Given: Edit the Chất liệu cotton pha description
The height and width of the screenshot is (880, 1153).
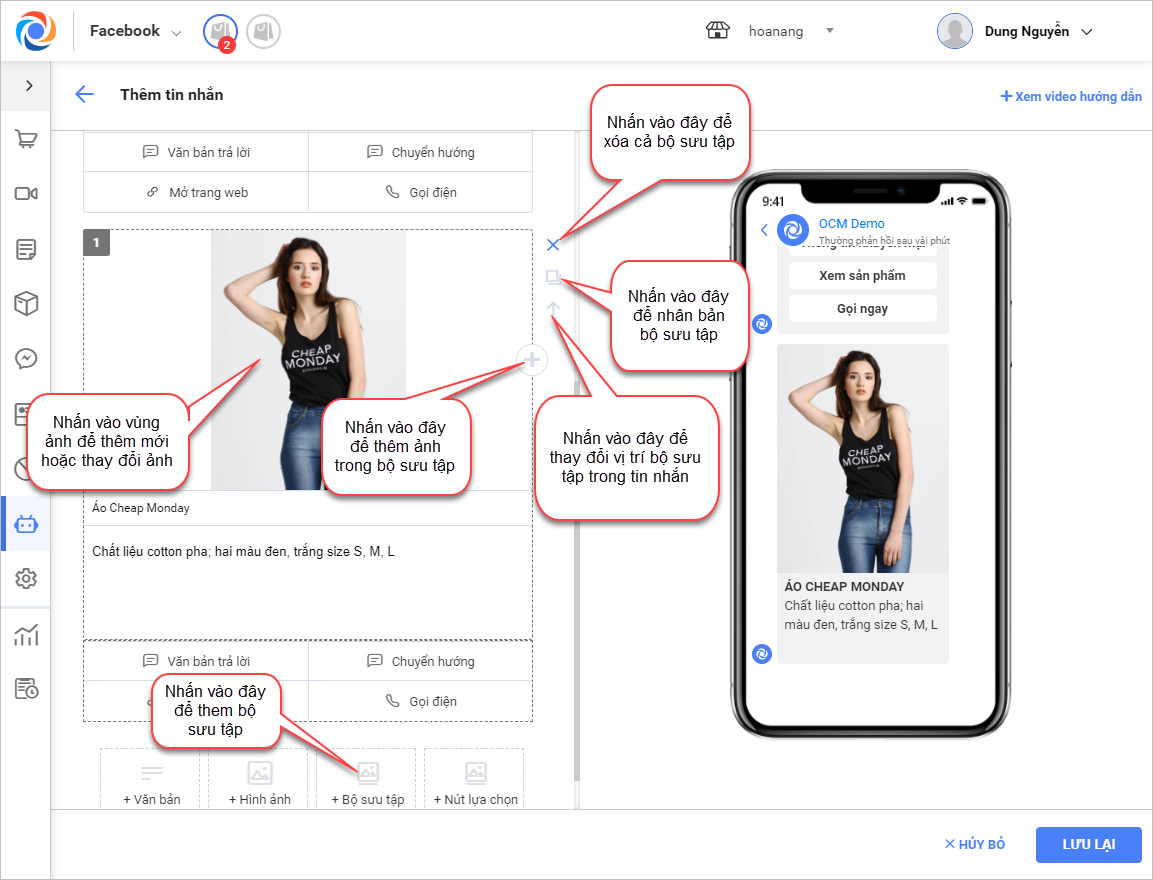Looking at the screenshot, I should 308,582.
